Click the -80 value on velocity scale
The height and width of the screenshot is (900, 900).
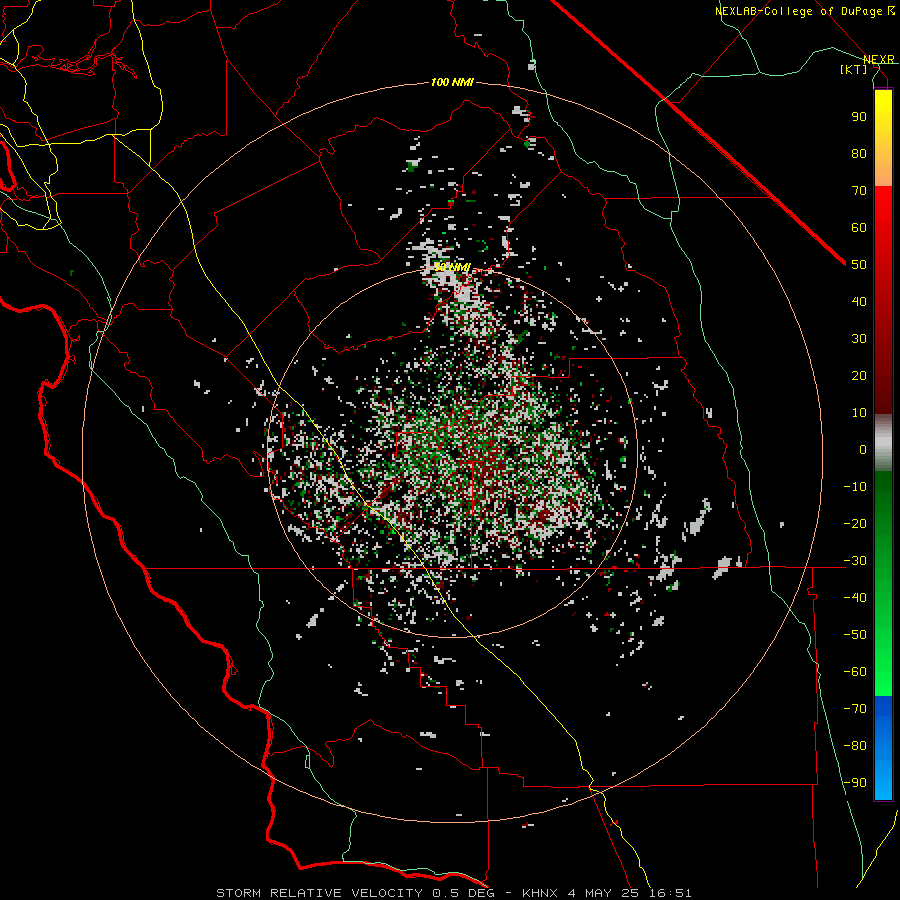tap(855, 746)
